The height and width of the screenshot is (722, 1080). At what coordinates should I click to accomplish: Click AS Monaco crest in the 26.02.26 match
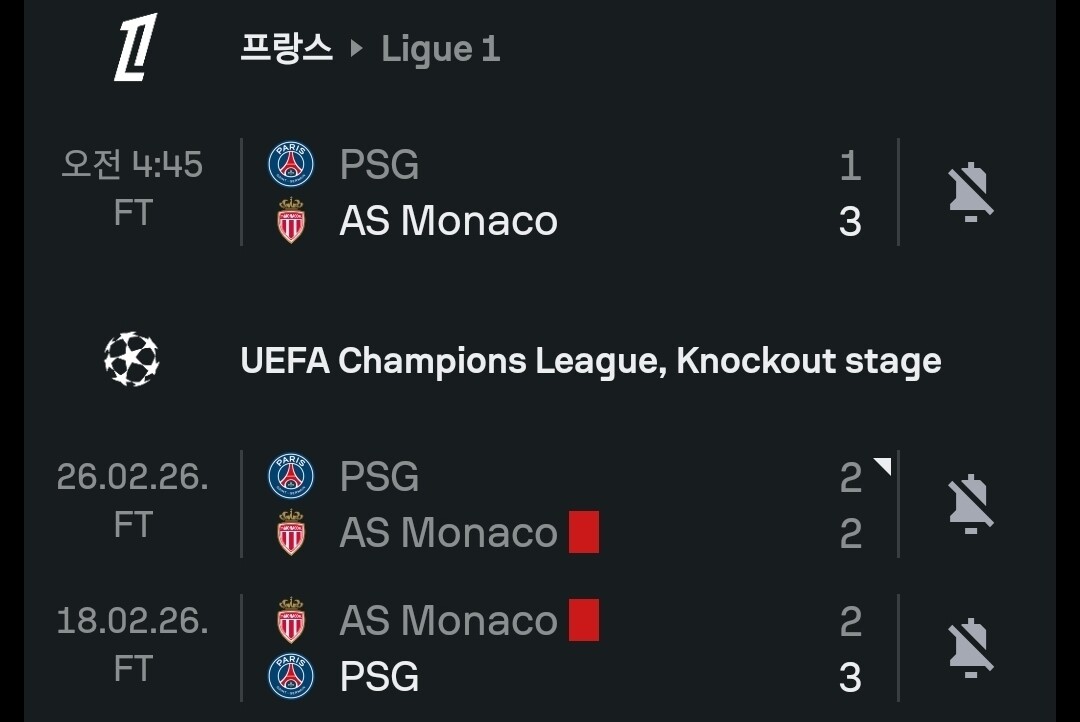pyautogui.click(x=291, y=533)
